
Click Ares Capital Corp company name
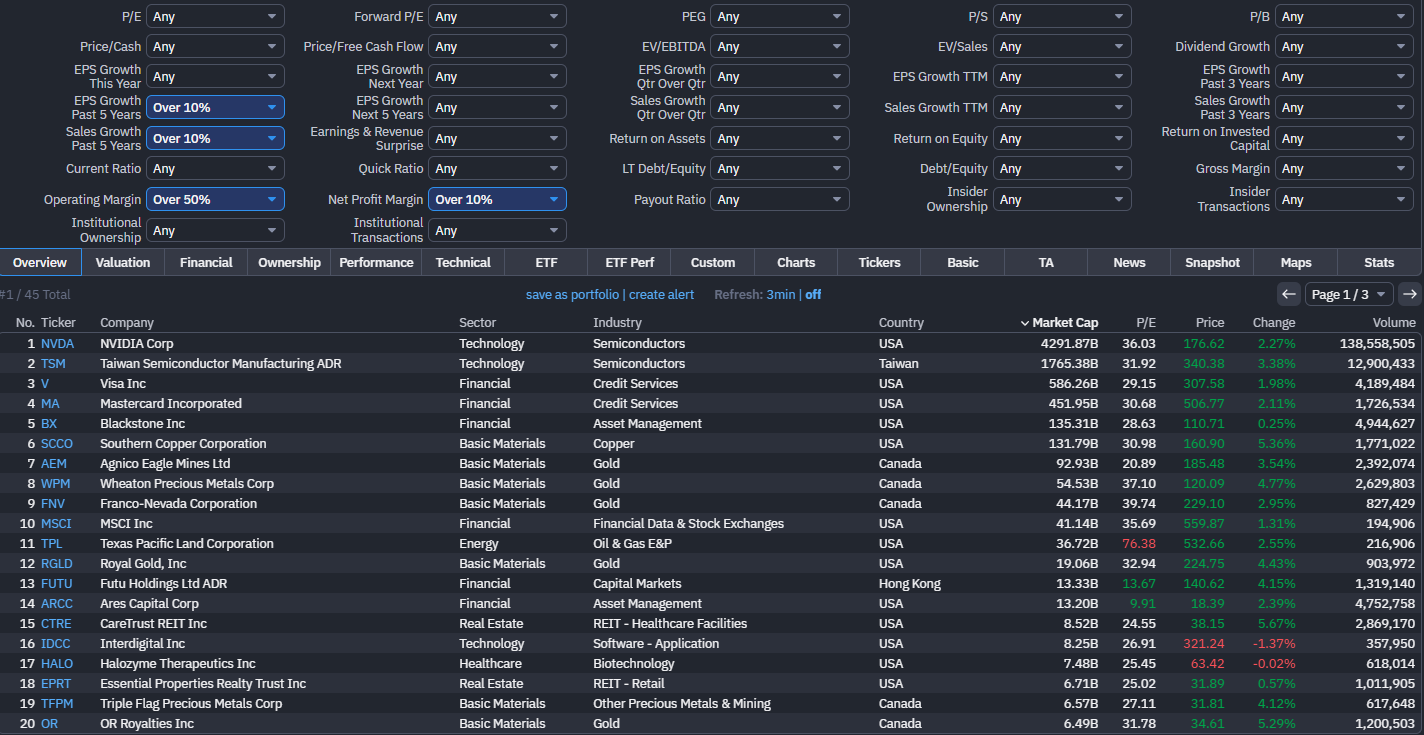pos(149,604)
